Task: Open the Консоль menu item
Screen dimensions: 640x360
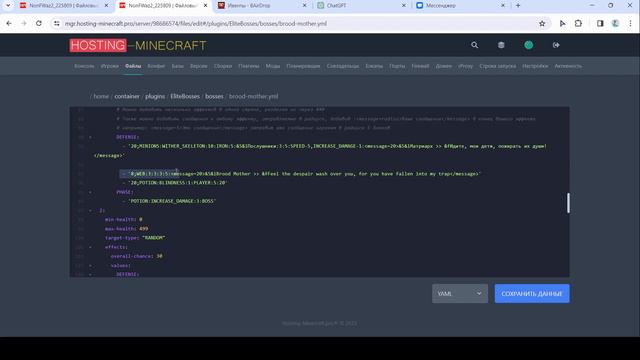Action: [84, 66]
